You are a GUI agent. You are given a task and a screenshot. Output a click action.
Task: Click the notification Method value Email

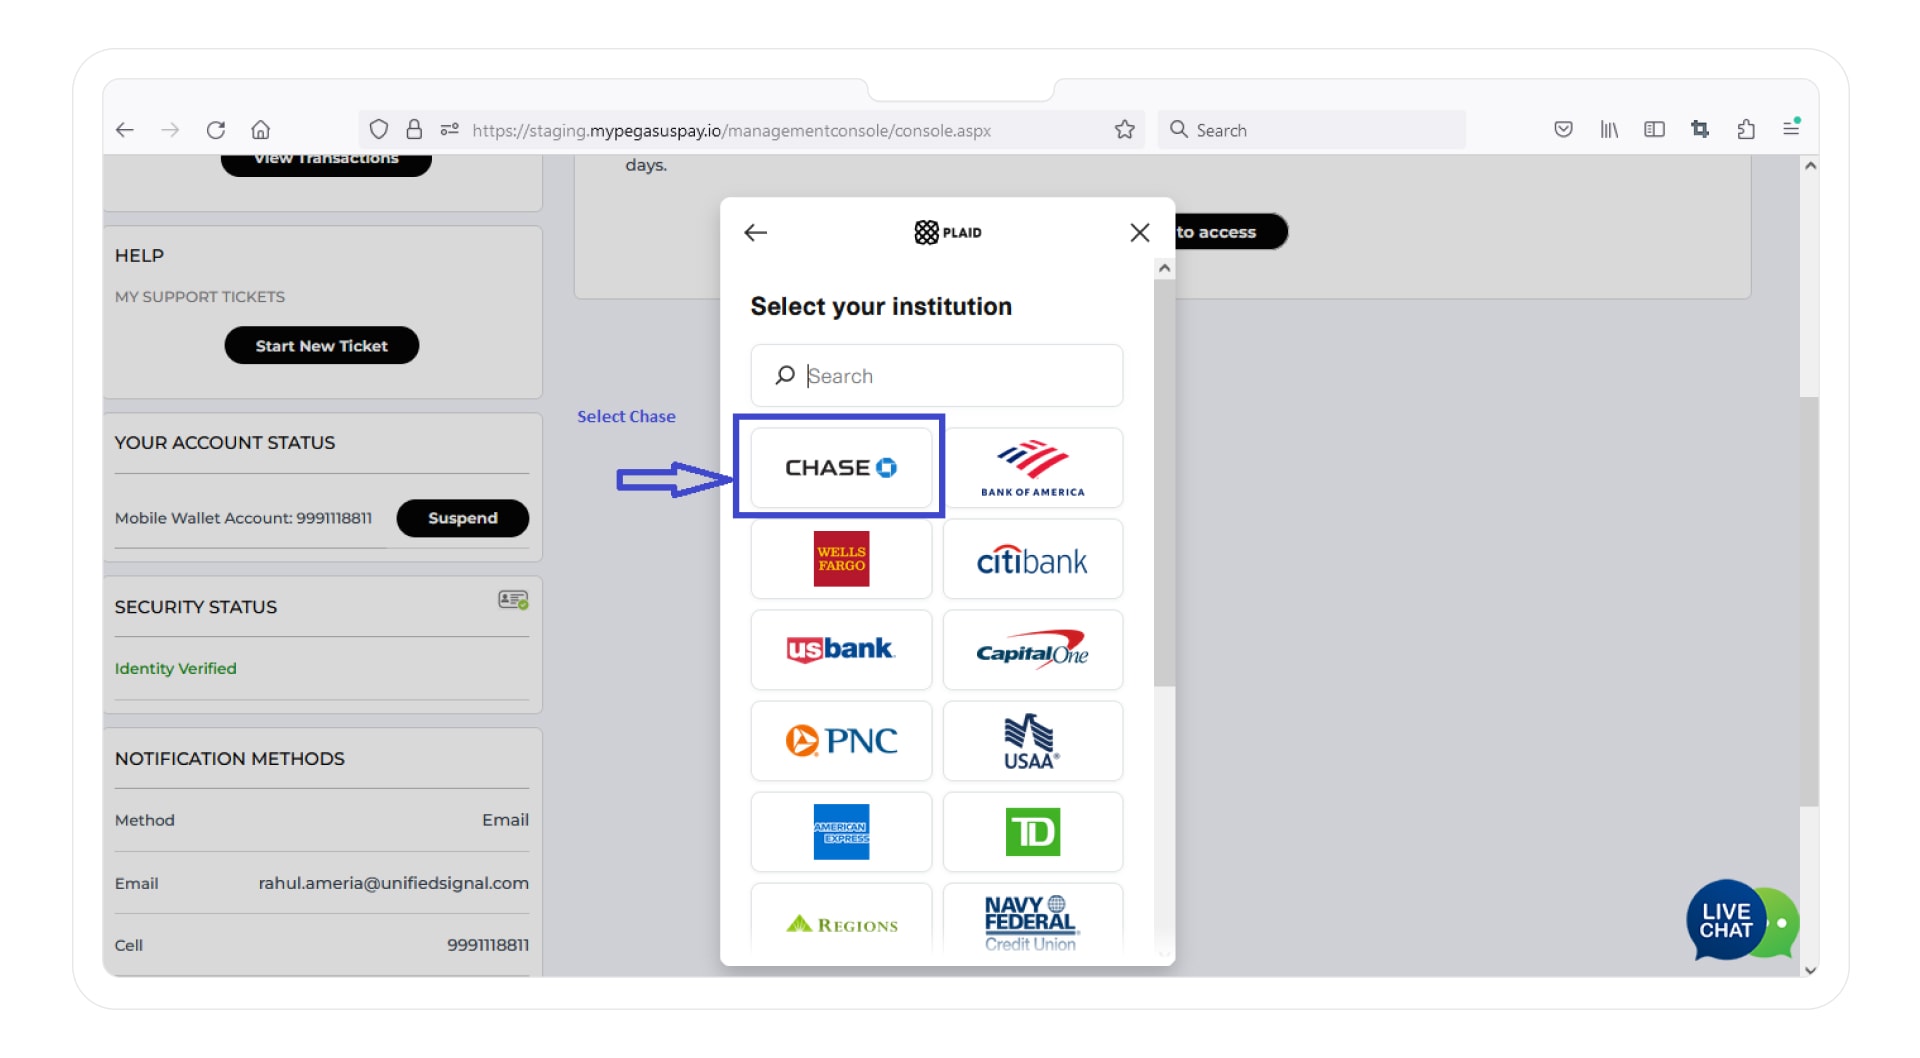pos(505,820)
